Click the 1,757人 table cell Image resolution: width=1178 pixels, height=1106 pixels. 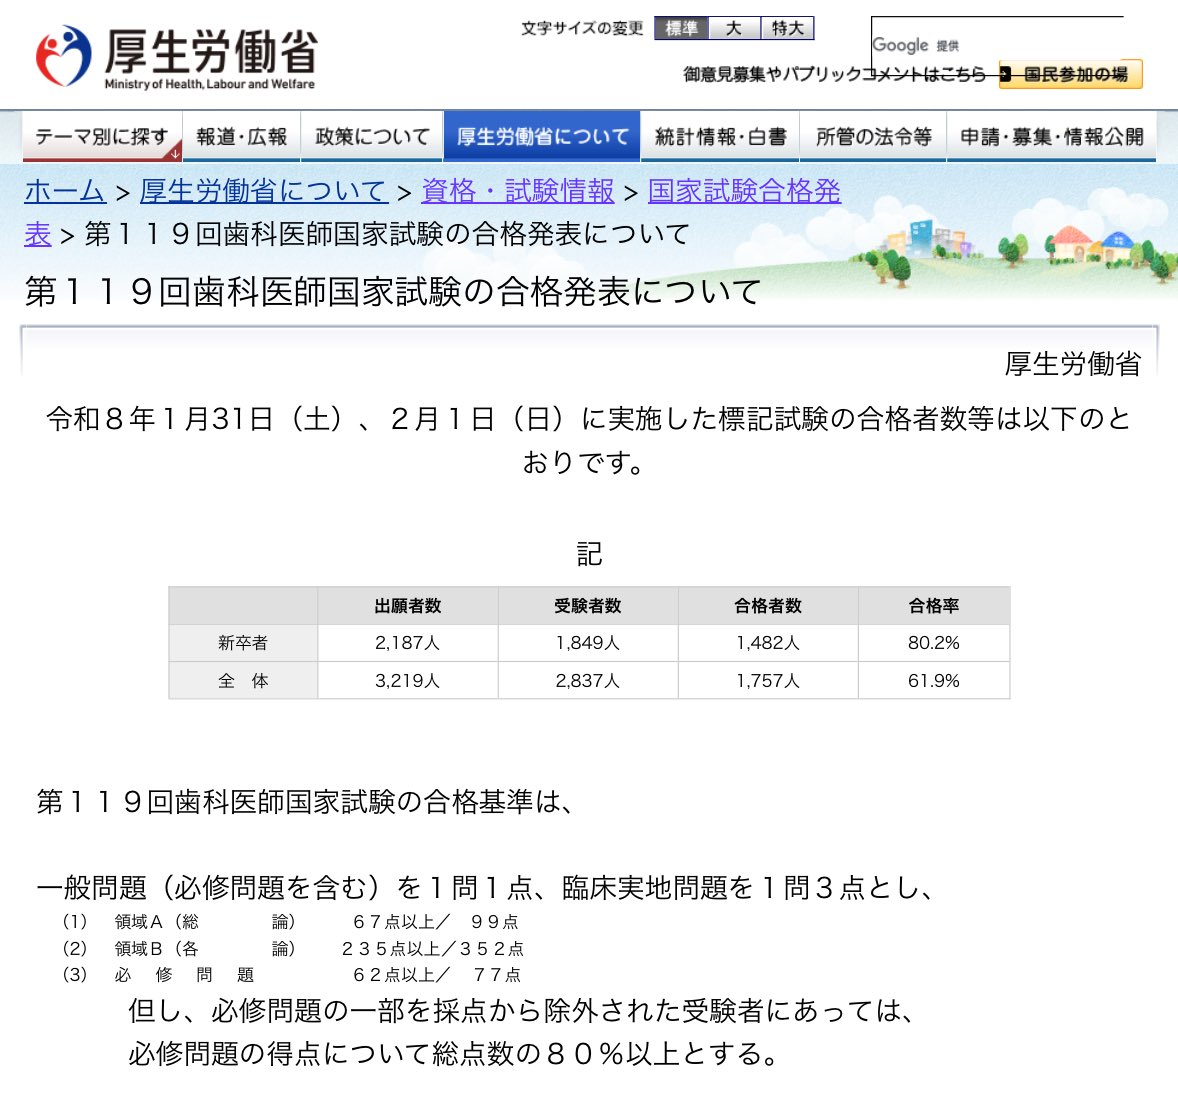[x=768, y=681]
